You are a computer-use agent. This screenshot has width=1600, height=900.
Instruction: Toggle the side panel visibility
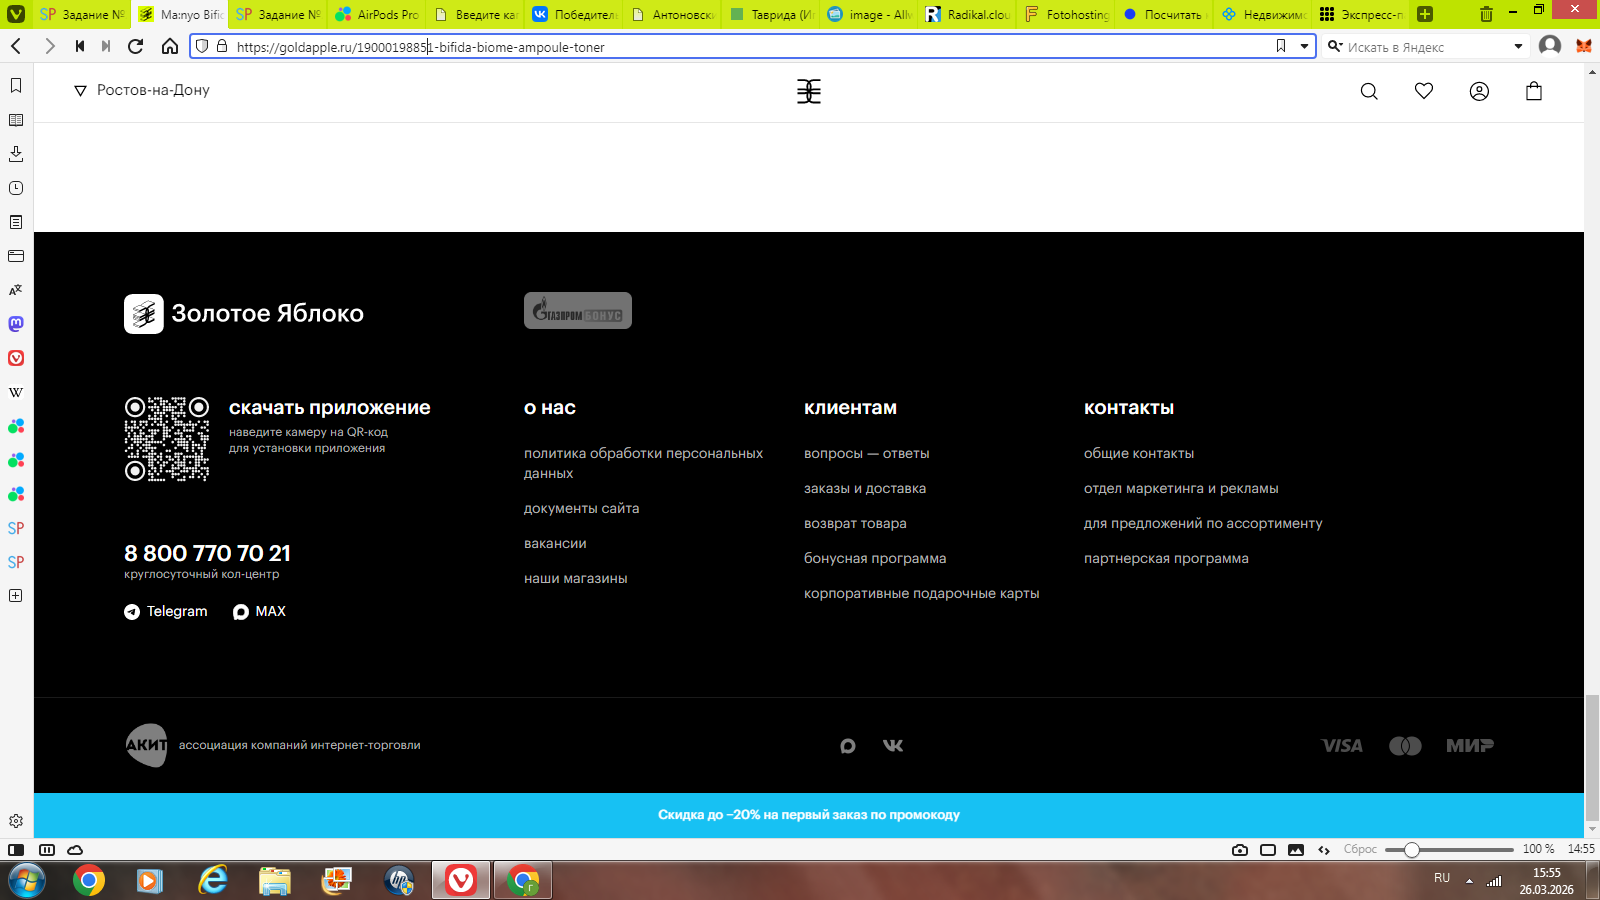click(x=16, y=850)
